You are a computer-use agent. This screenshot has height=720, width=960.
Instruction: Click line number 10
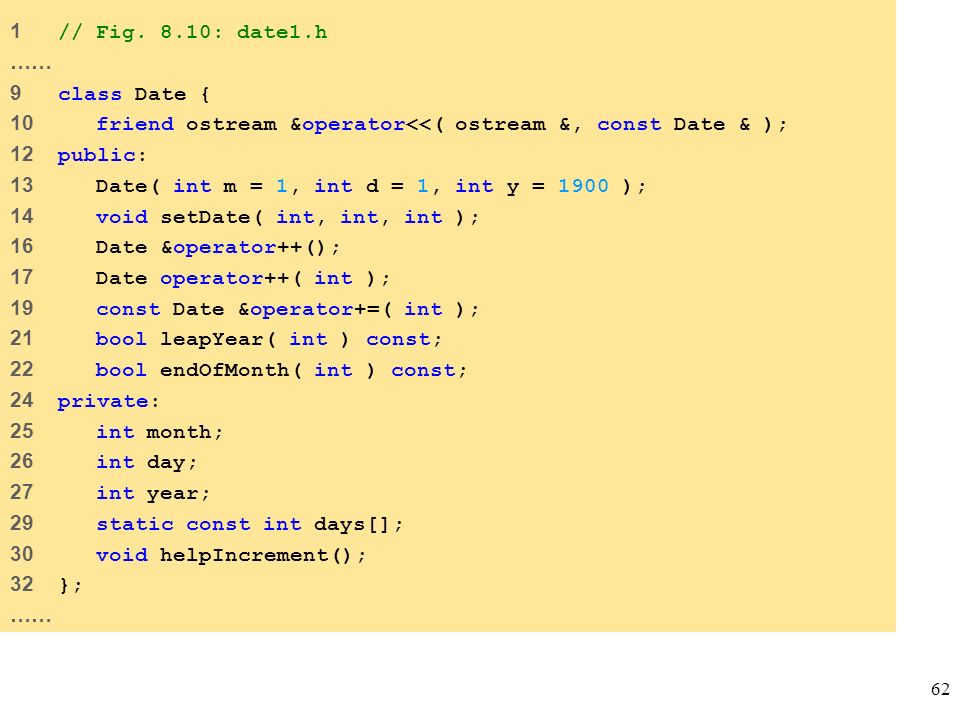click(x=21, y=123)
